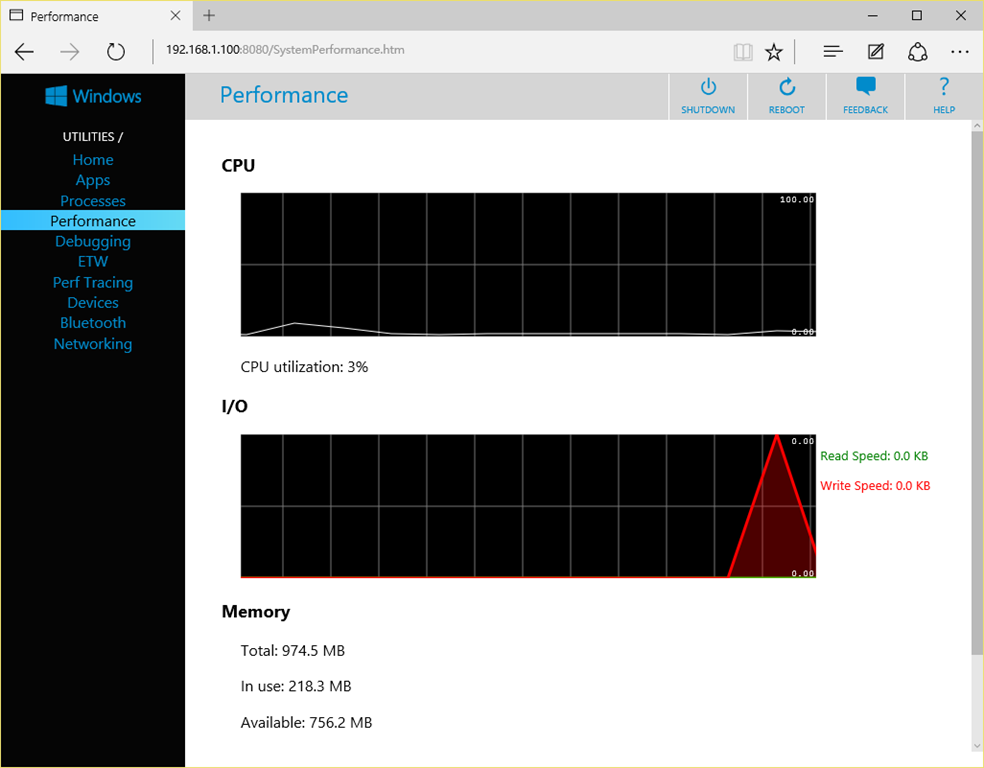Click In use: 218.3 MB text
The image size is (984, 768).
(x=296, y=686)
